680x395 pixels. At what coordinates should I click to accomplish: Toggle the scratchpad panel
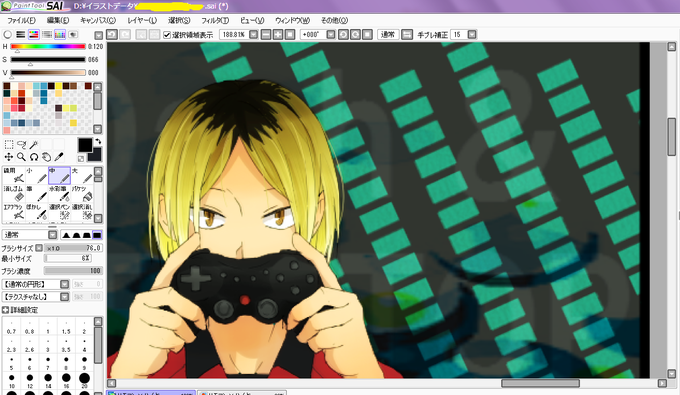tap(73, 34)
